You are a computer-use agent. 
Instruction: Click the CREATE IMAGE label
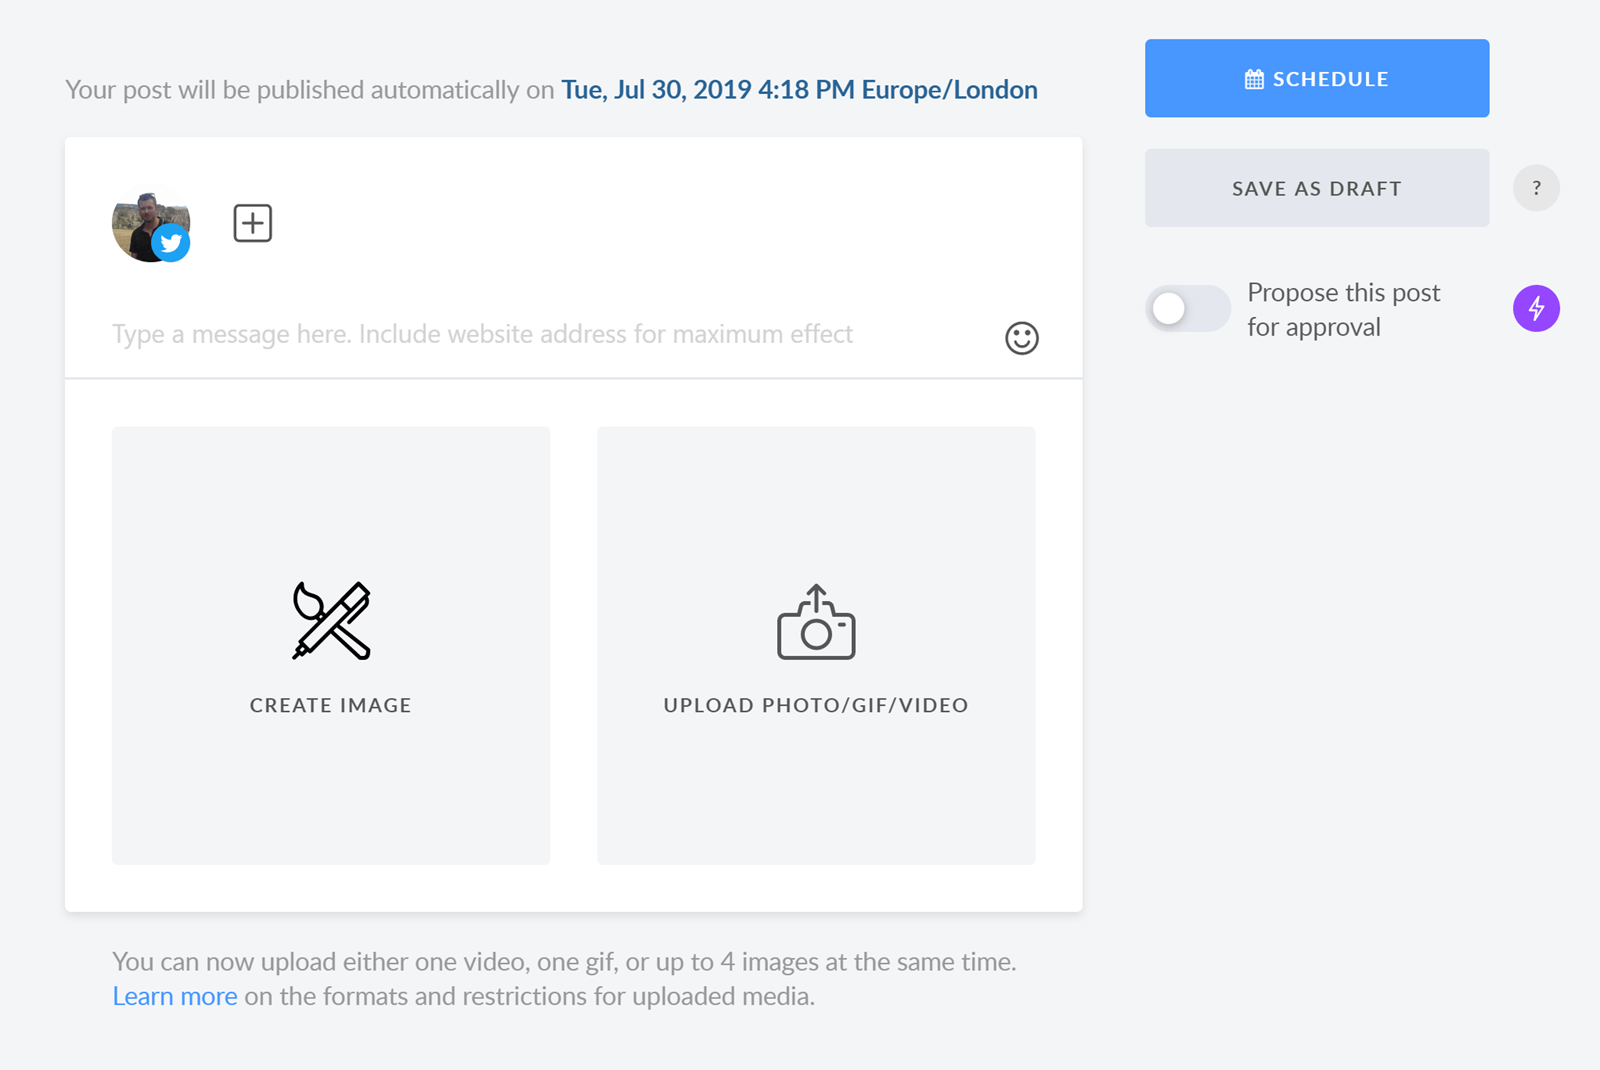pyautogui.click(x=331, y=705)
